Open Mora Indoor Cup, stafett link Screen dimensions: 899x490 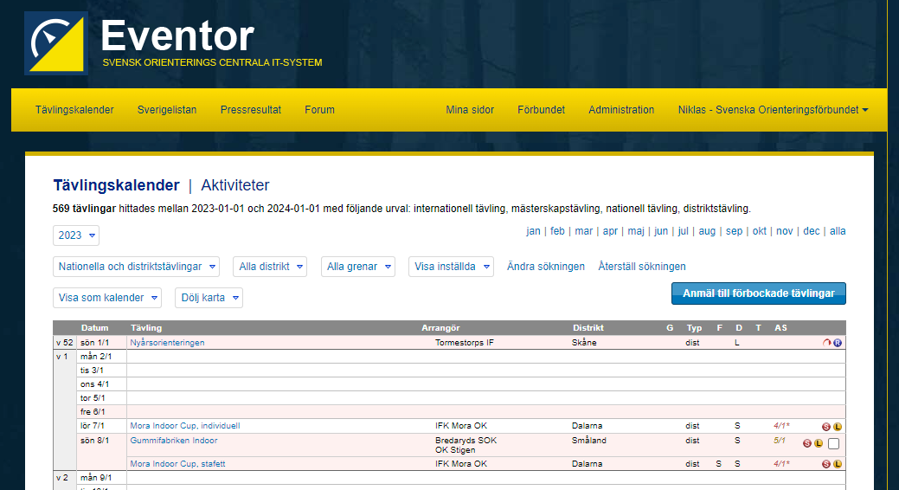pos(177,464)
